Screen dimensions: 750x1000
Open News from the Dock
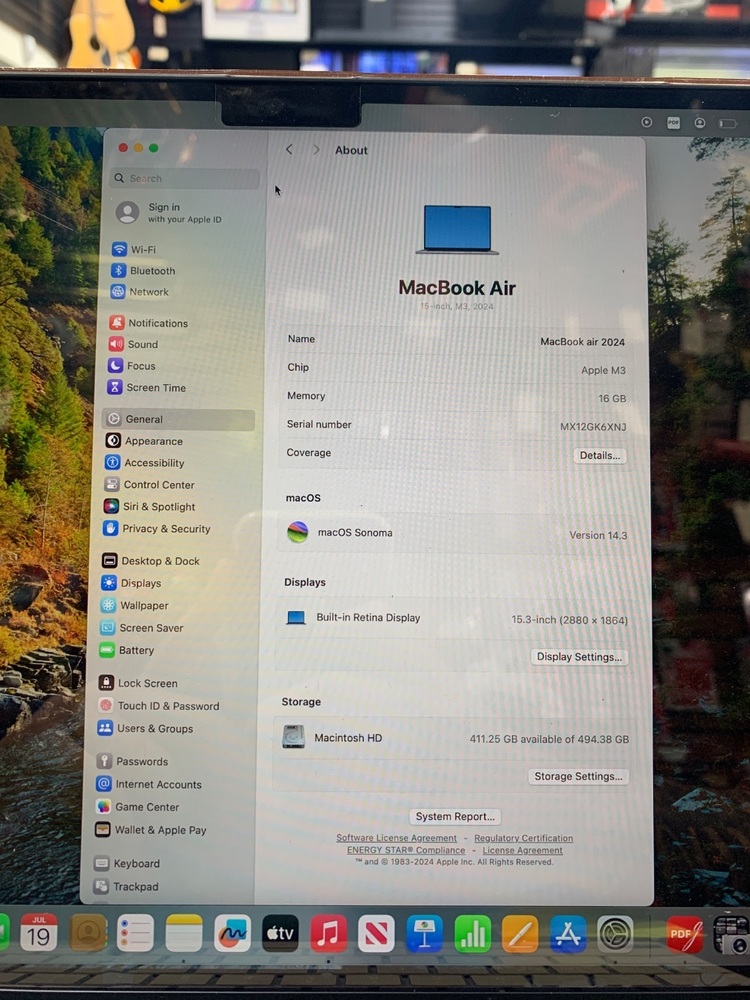pyautogui.click(x=376, y=933)
